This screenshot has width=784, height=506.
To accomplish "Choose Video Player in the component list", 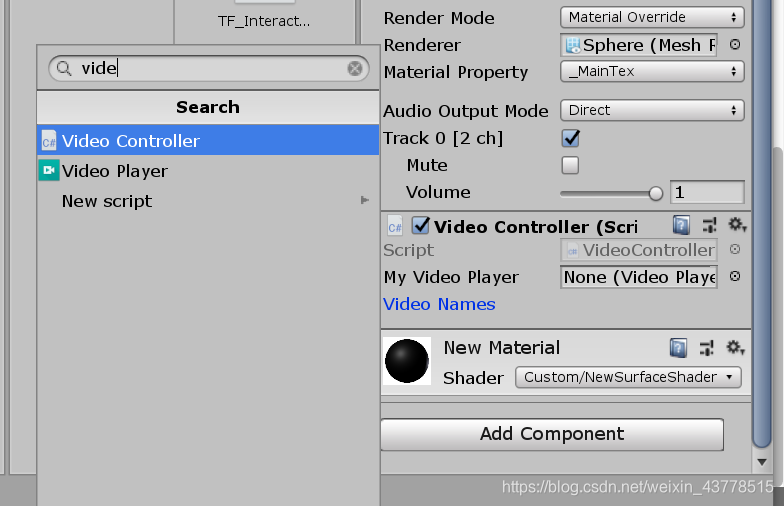I will pyautogui.click(x=114, y=171).
